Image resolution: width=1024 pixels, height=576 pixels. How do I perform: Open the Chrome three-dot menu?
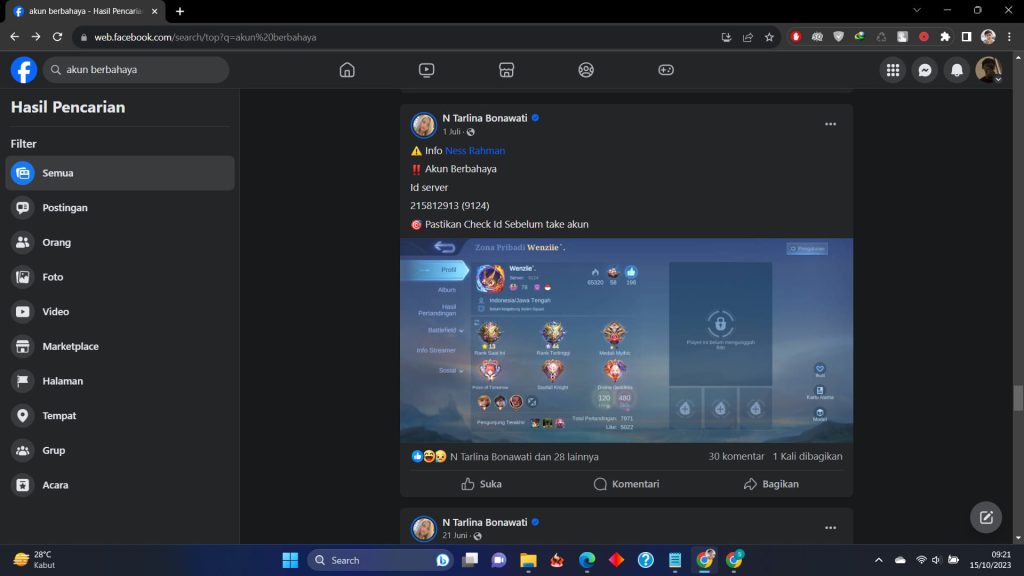pos(1010,37)
